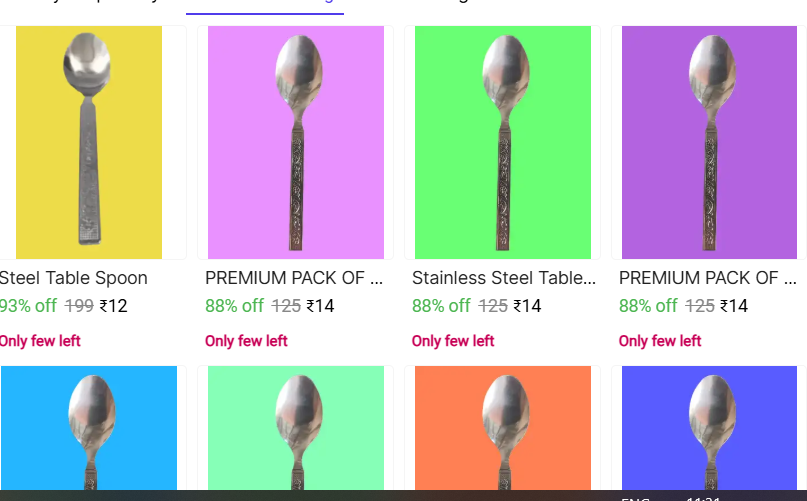View the spoon on purple background in top row
This screenshot has height=501, width=807.
[709, 143]
